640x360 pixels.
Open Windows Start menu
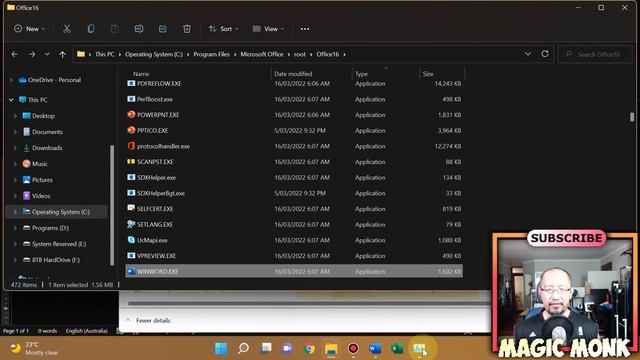point(221,349)
